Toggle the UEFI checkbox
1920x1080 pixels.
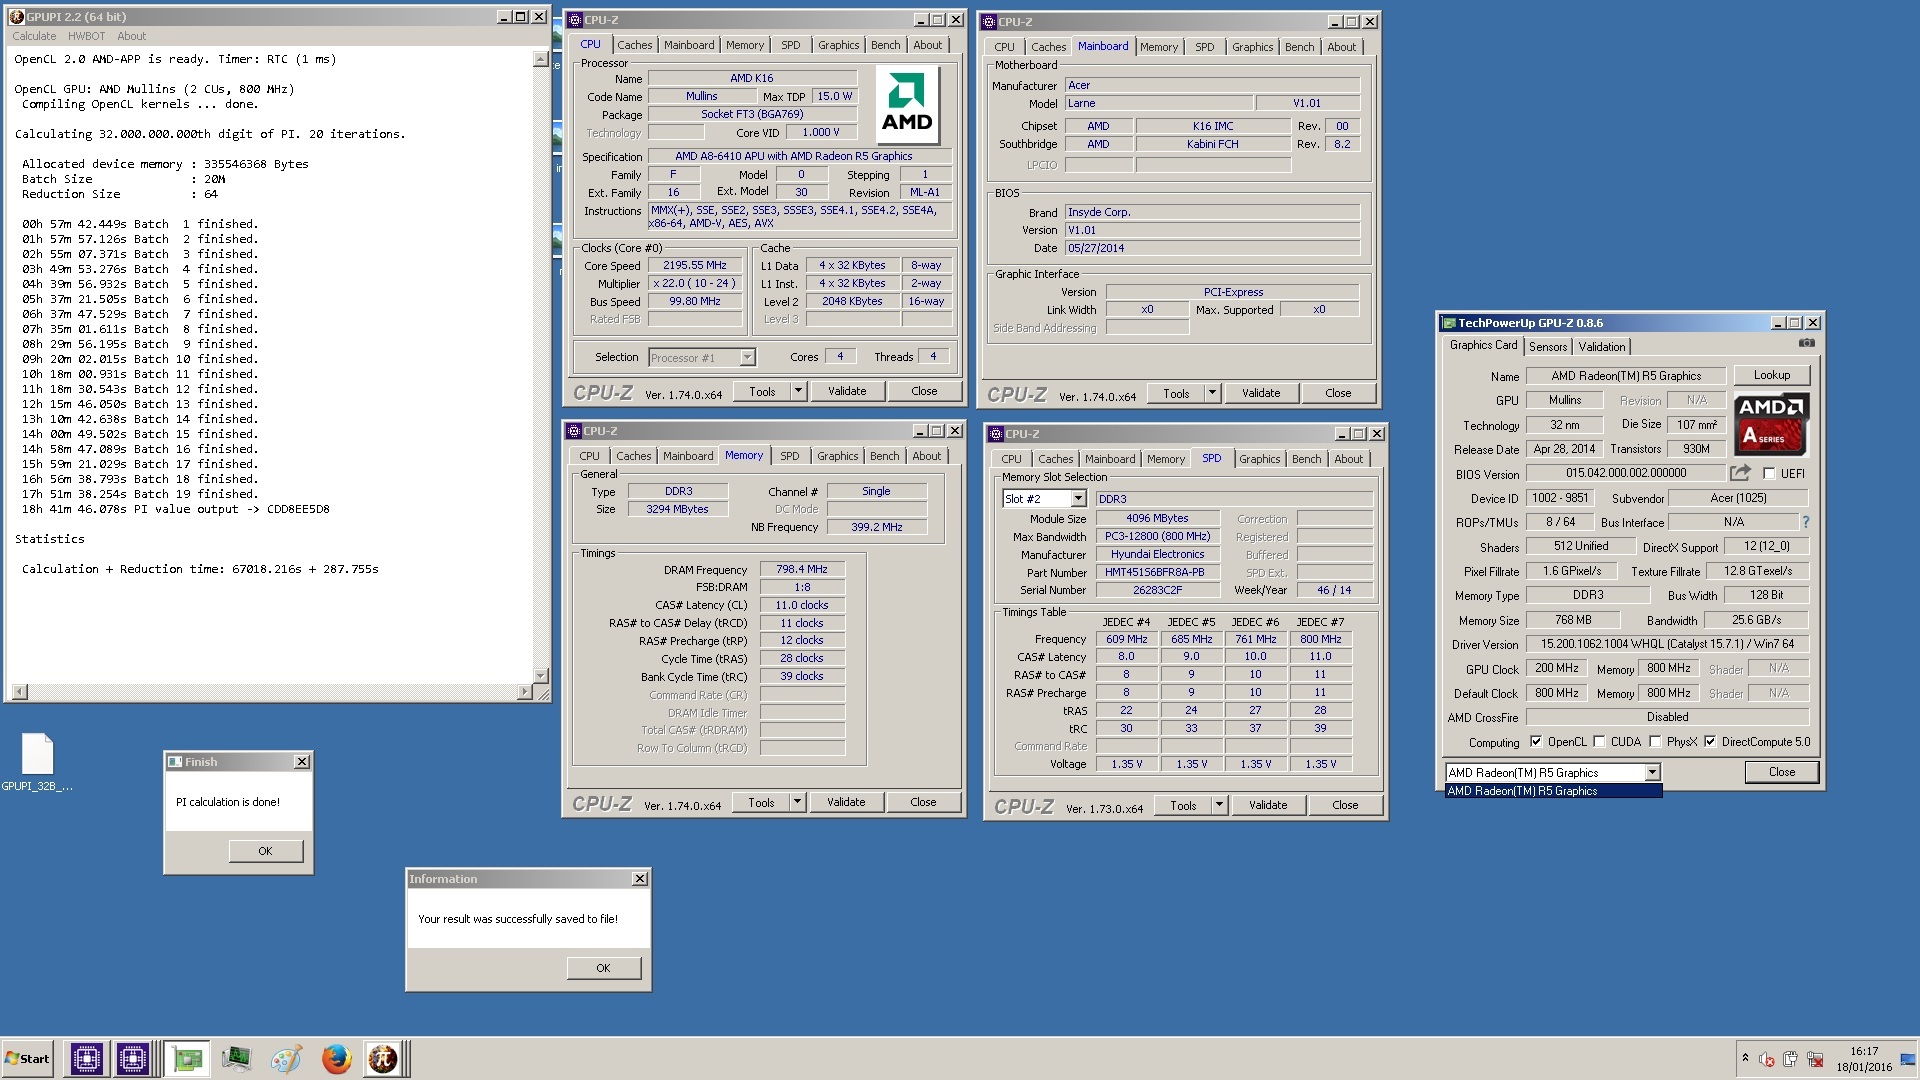point(1769,474)
